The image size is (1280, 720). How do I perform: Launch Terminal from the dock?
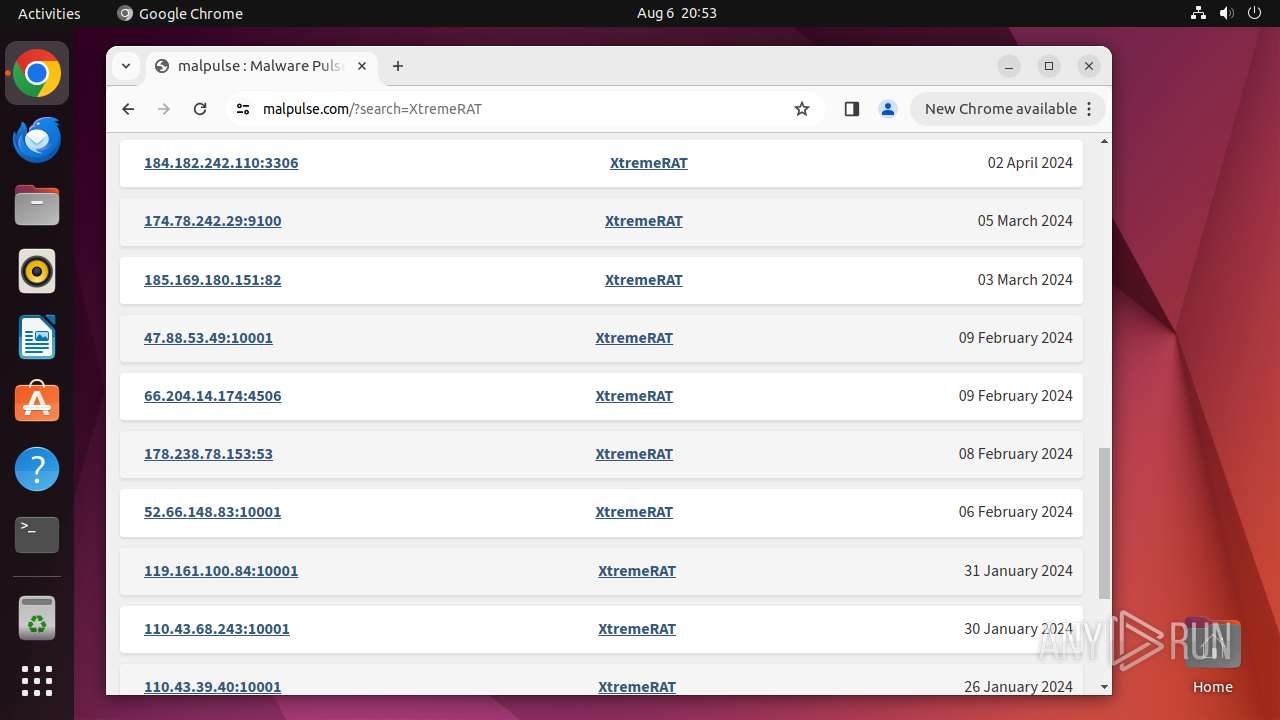tap(37, 535)
